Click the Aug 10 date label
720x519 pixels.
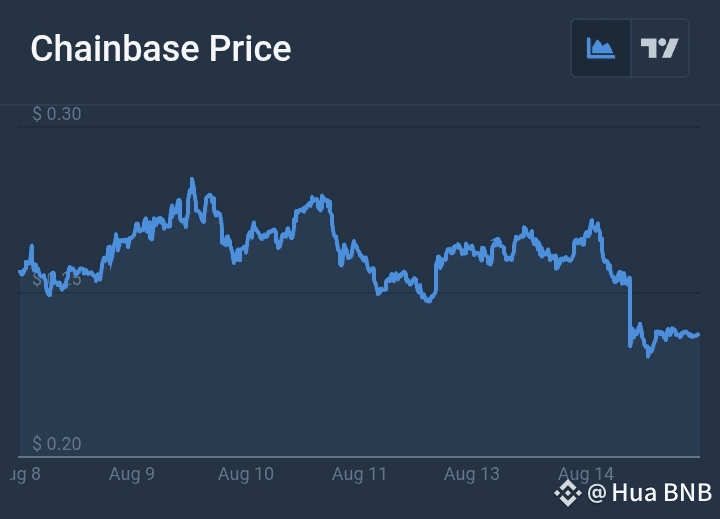click(x=246, y=474)
